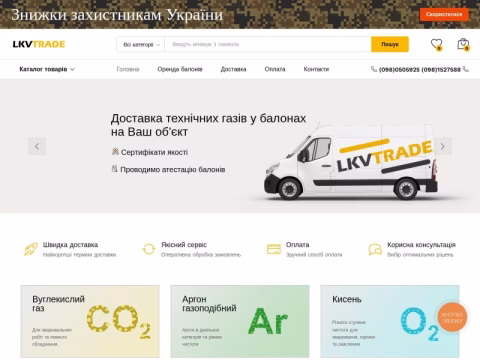
Task: Click the Якісний сервіс heading
Action: click(184, 245)
